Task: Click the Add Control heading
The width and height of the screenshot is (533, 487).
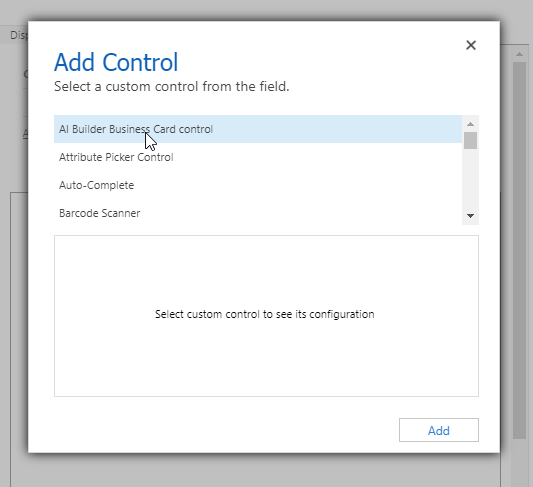Action: click(x=116, y=63)
